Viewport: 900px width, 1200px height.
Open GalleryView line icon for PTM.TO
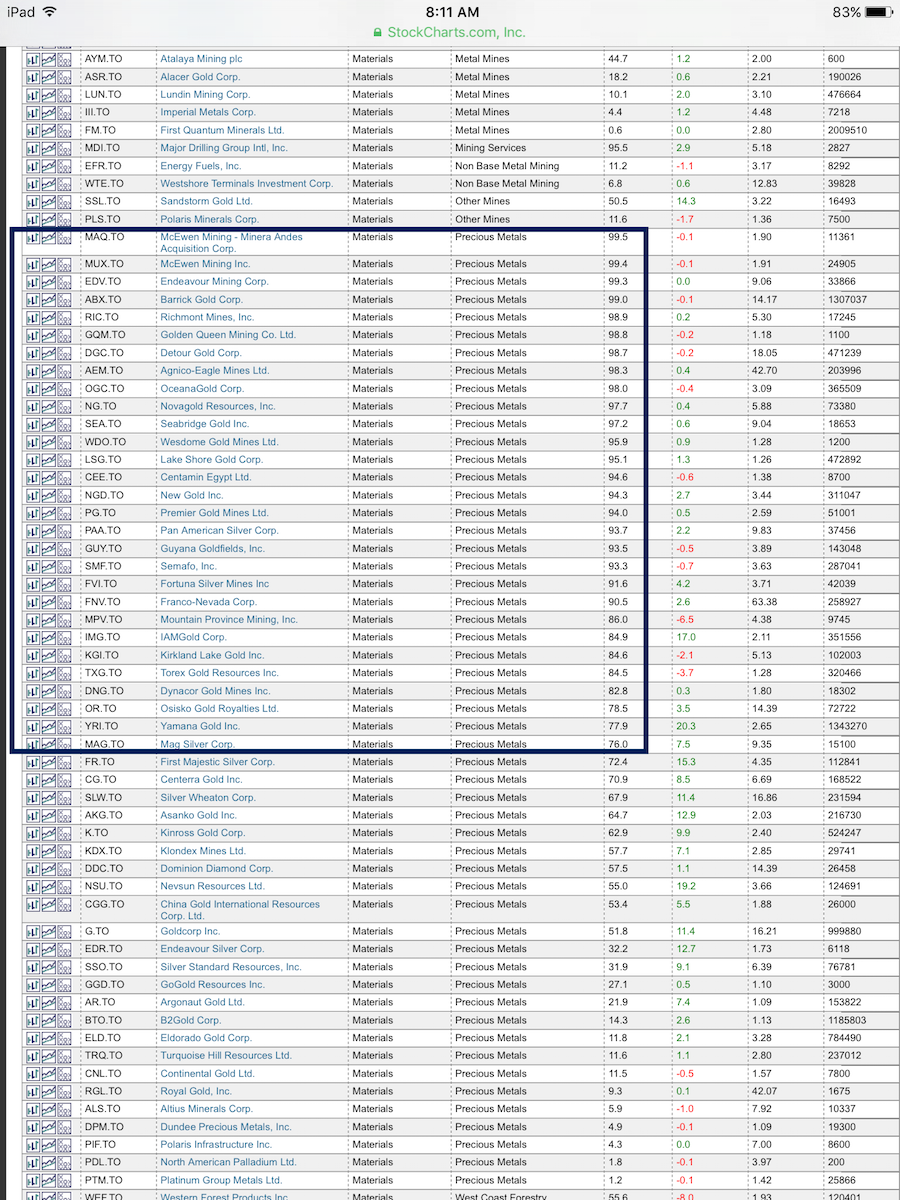coord(48,1180)
